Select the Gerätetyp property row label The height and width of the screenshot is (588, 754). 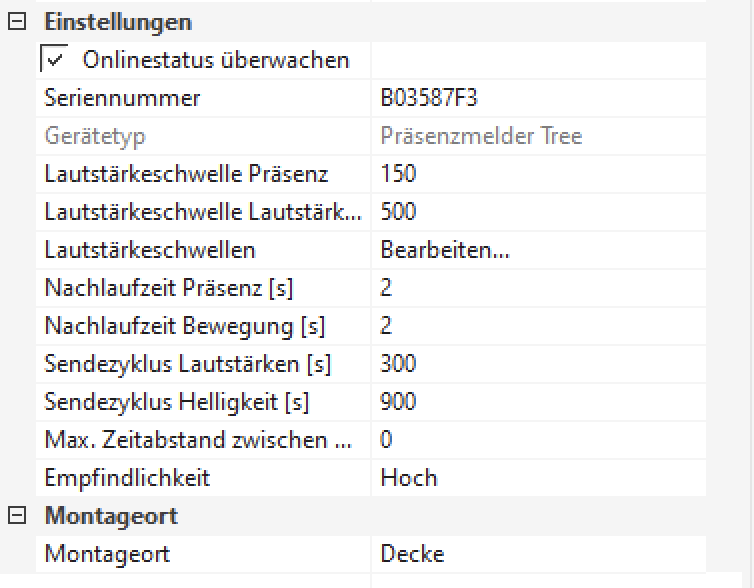click(95, 136)
